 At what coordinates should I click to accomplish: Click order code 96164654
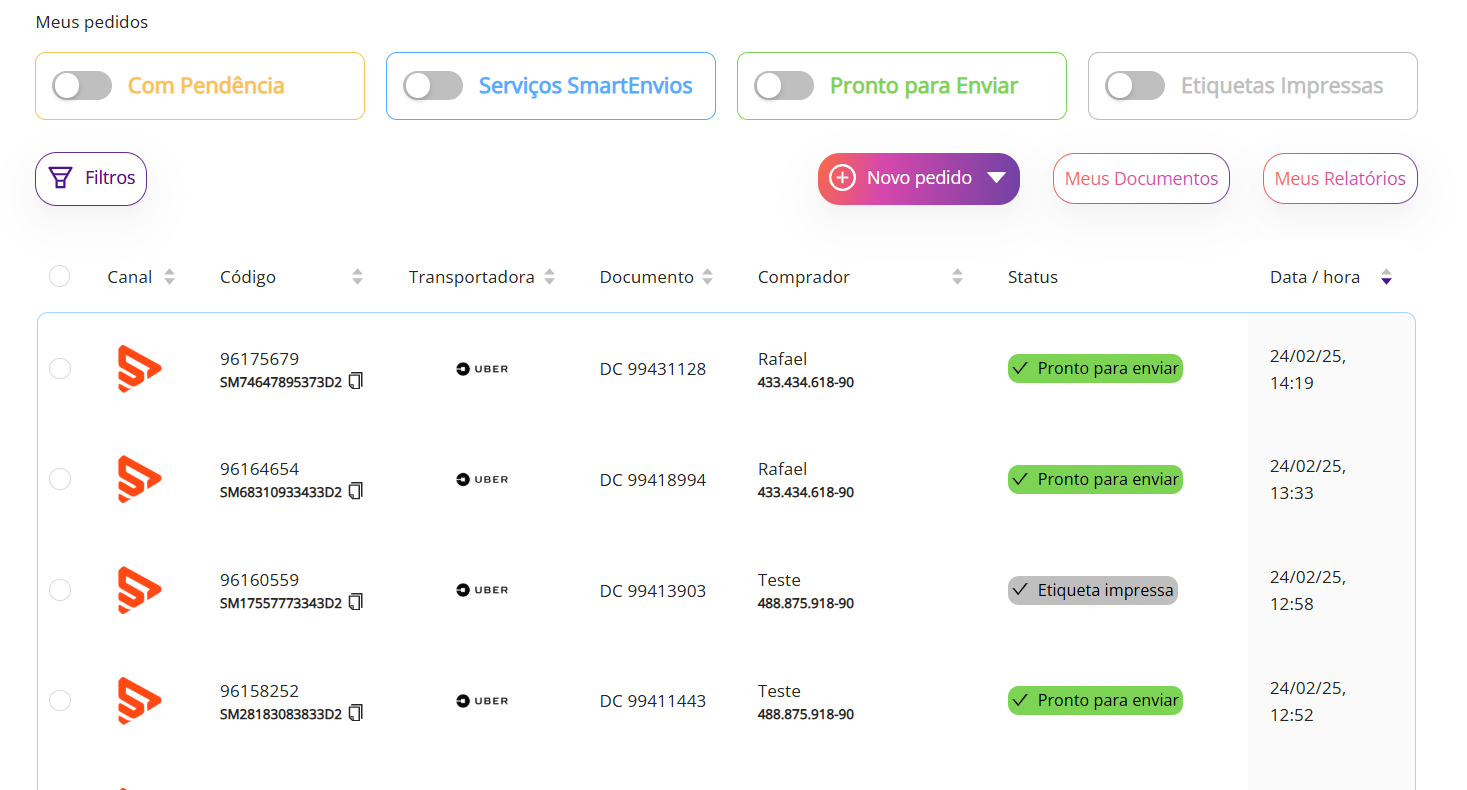tap(259, 469)
